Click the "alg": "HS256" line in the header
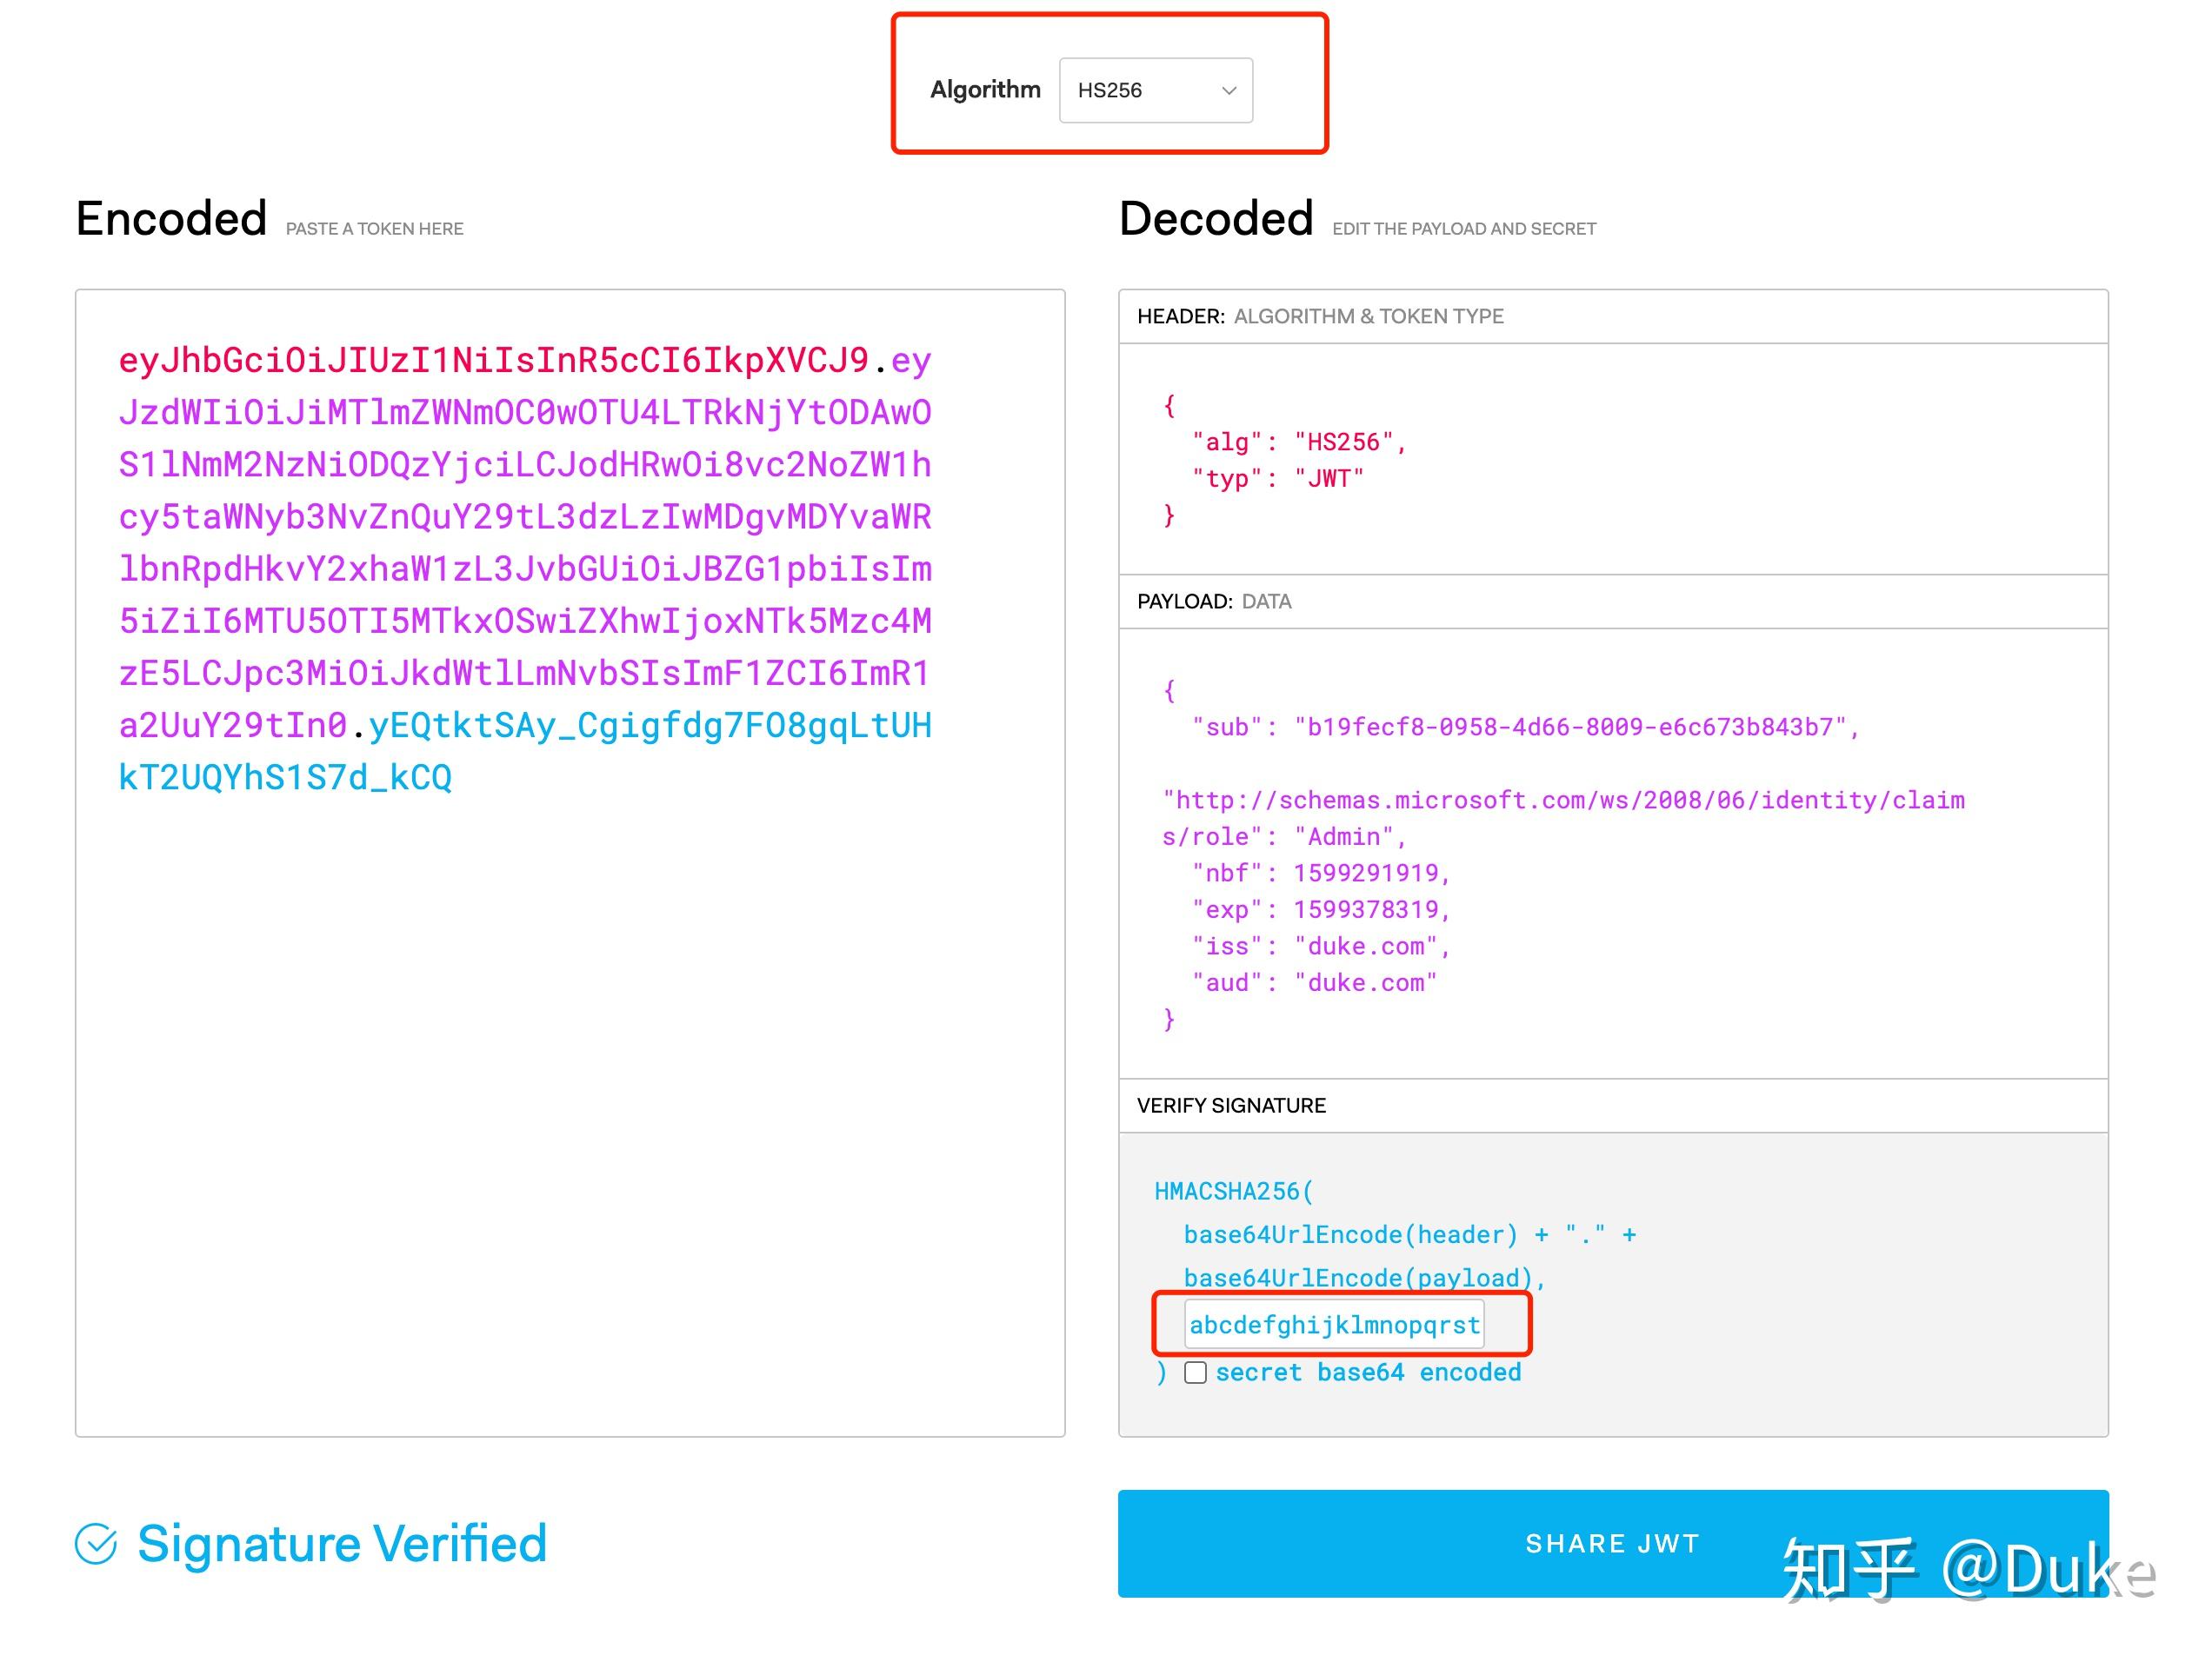Image resolution: width=2212 pixels, height=1662 pixels. coord(1298,442)
